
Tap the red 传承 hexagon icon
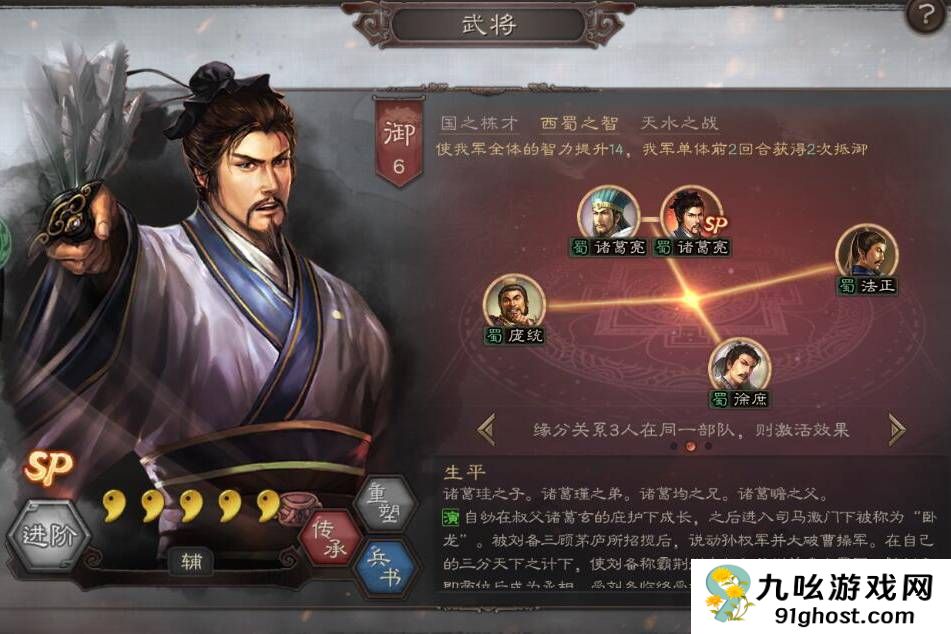[331, 537]
